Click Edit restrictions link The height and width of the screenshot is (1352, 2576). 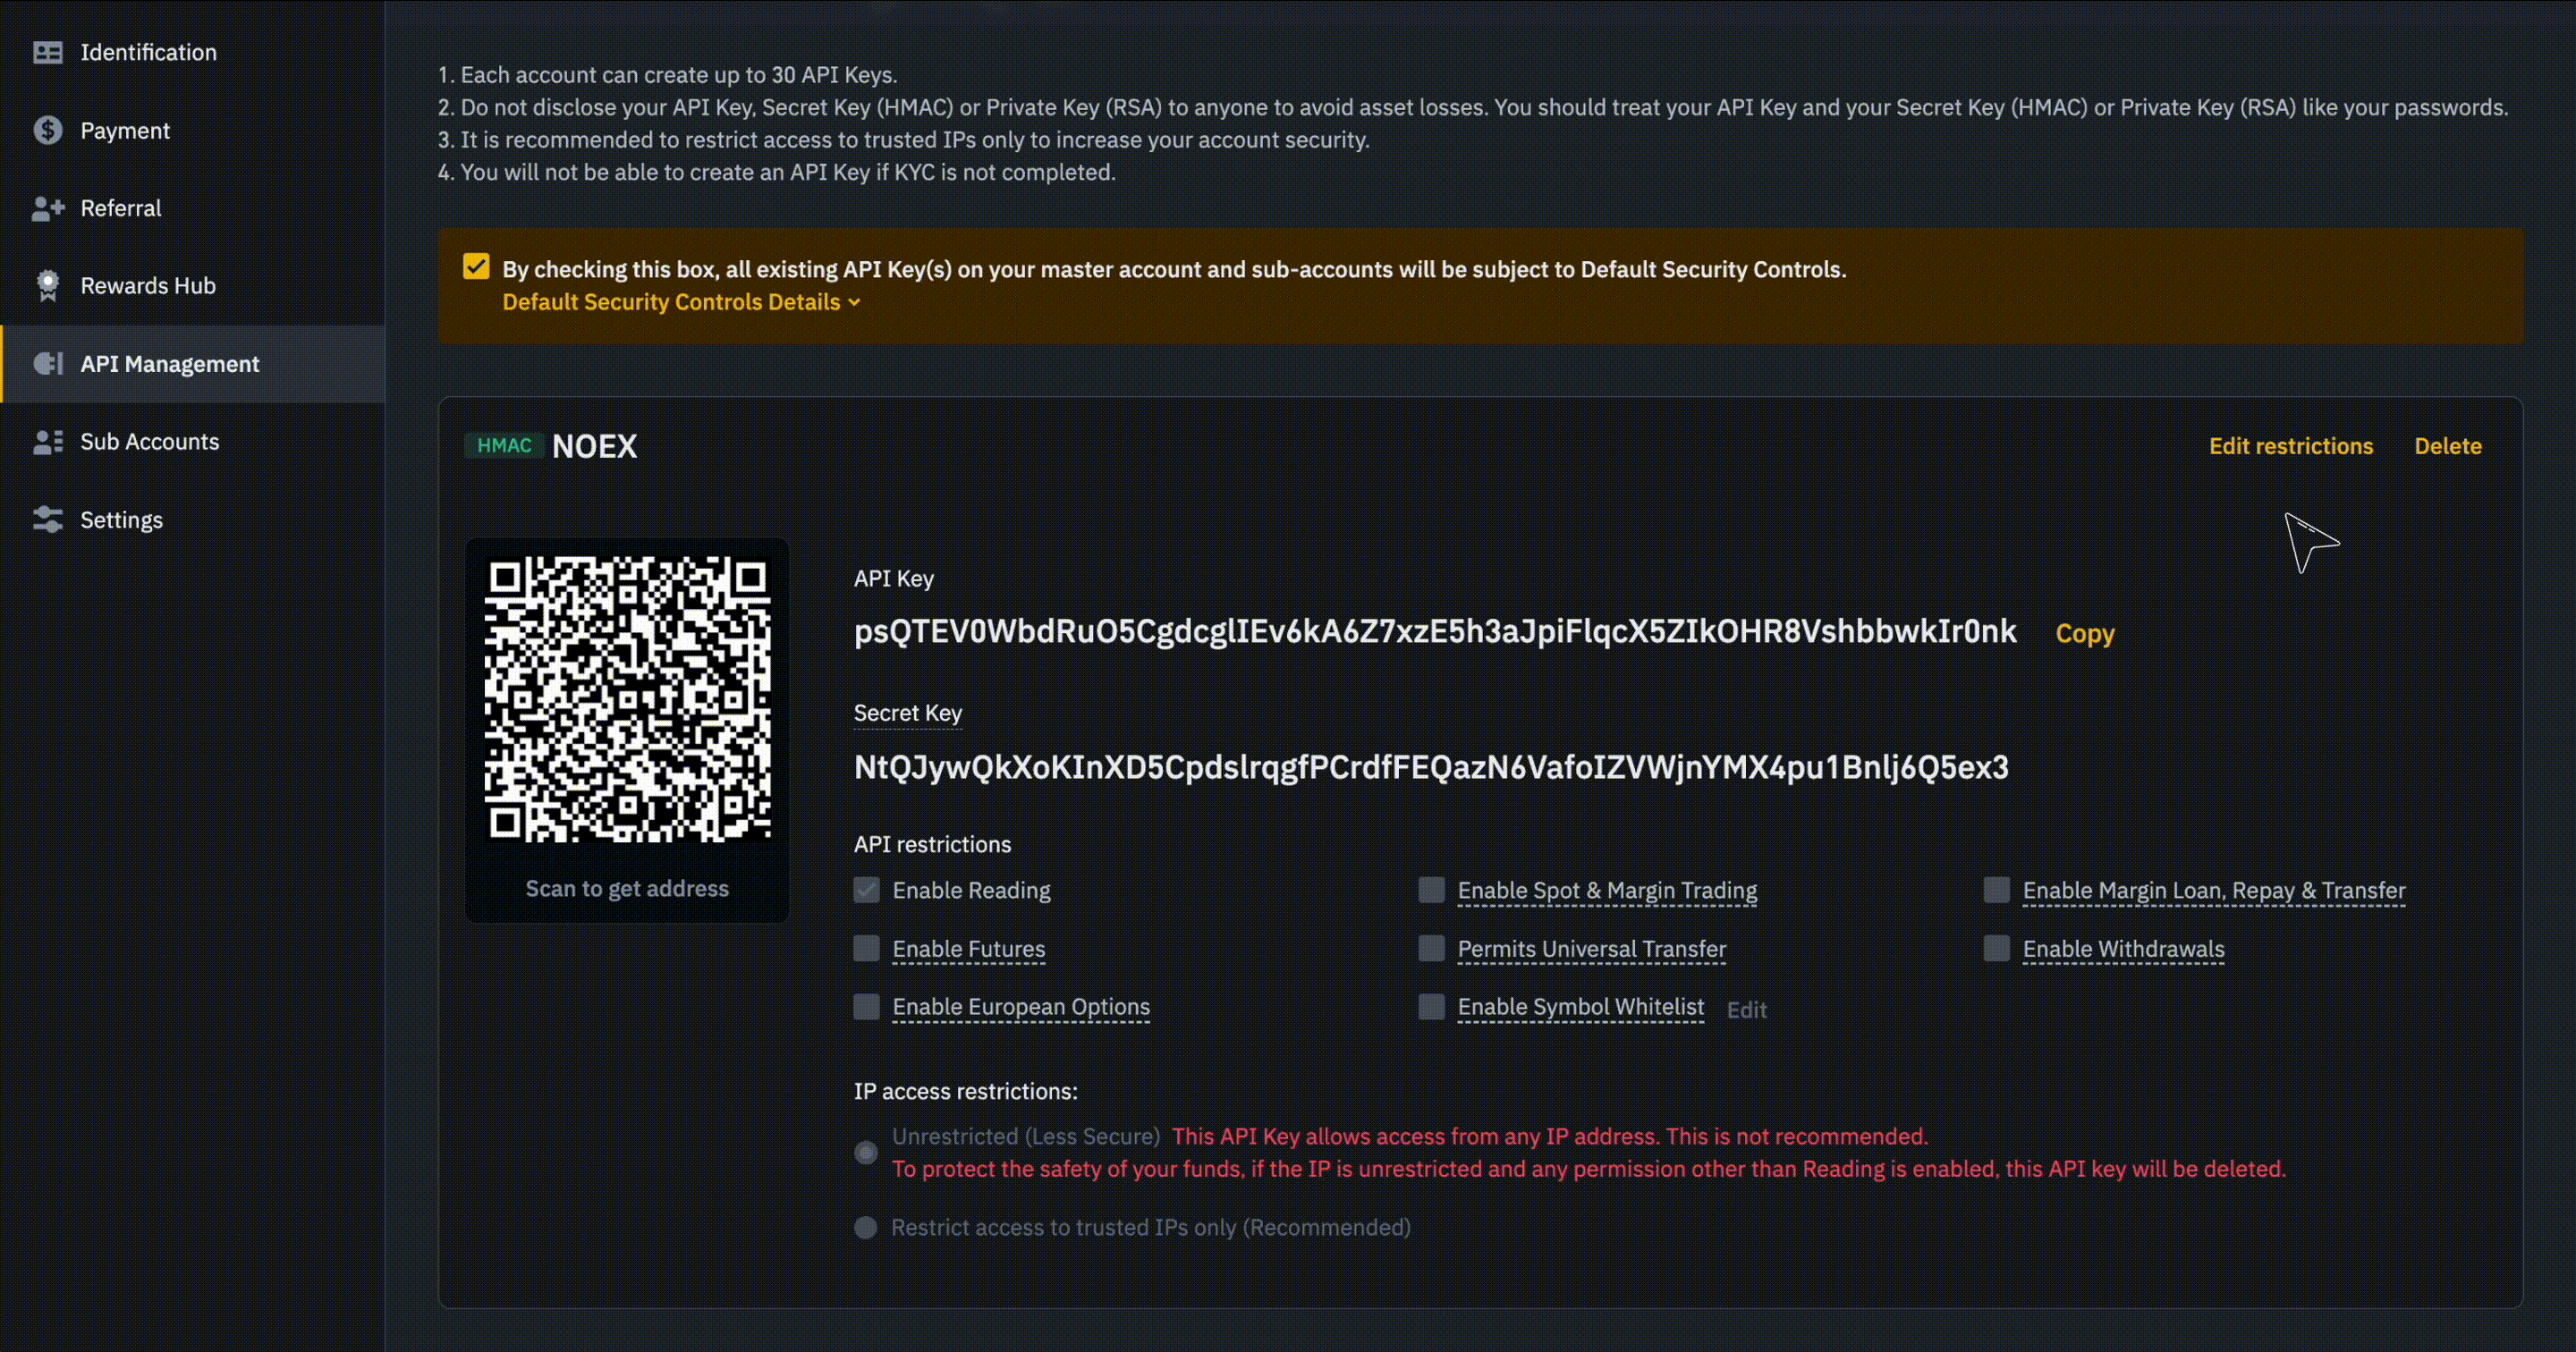click(x=2290, y=446)
